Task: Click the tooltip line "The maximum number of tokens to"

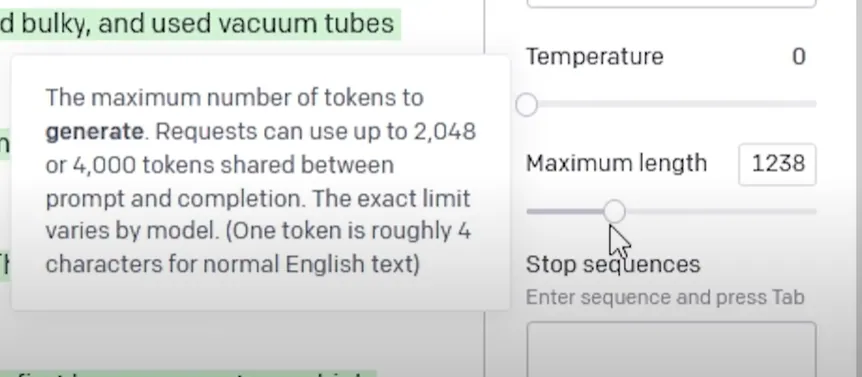Action: [x=234, y=98]
